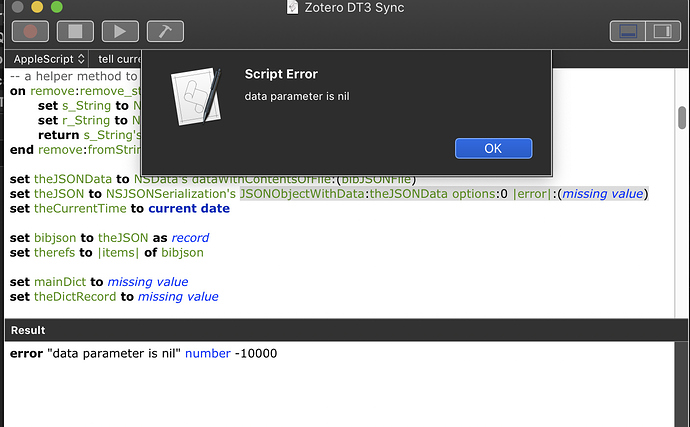Viewport: 690px width, 427px height.
Task: Click the 'data parameter is nil' dialog message
Action: pyautogui.click(x=297, y=96)
